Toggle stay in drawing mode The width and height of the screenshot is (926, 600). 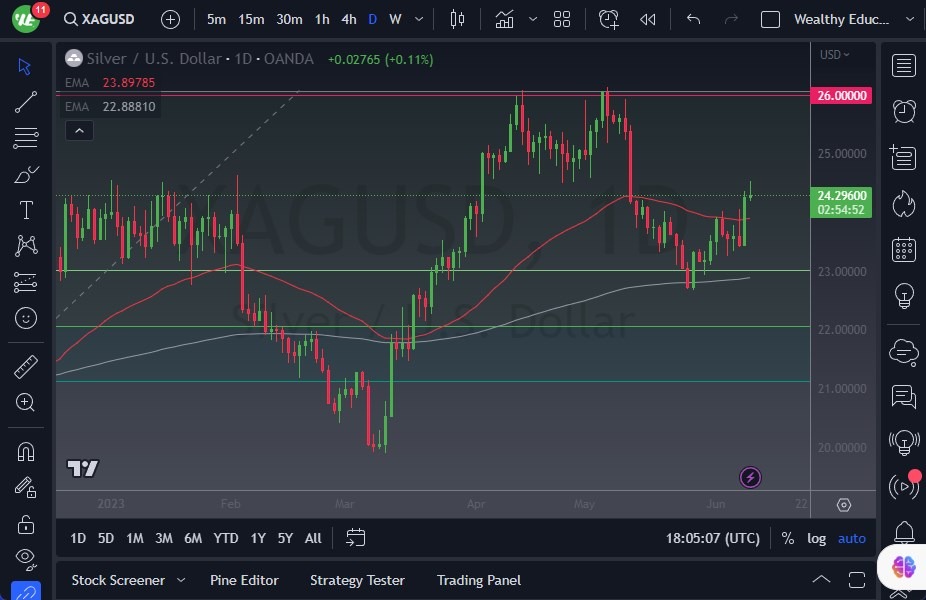[x=25, y=488]
